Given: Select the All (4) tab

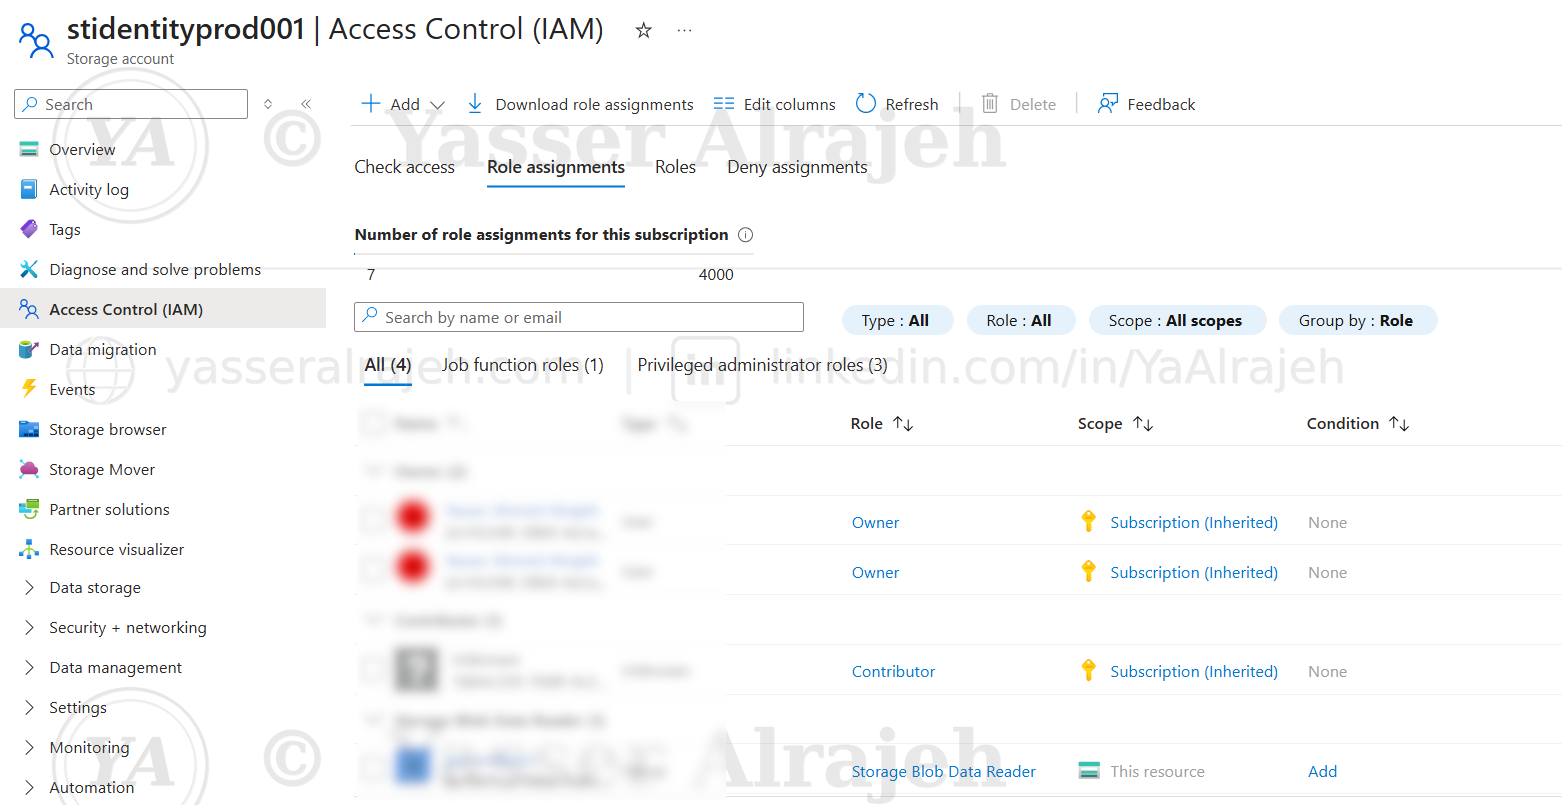Looking at the screenshot, I should 388,365.
